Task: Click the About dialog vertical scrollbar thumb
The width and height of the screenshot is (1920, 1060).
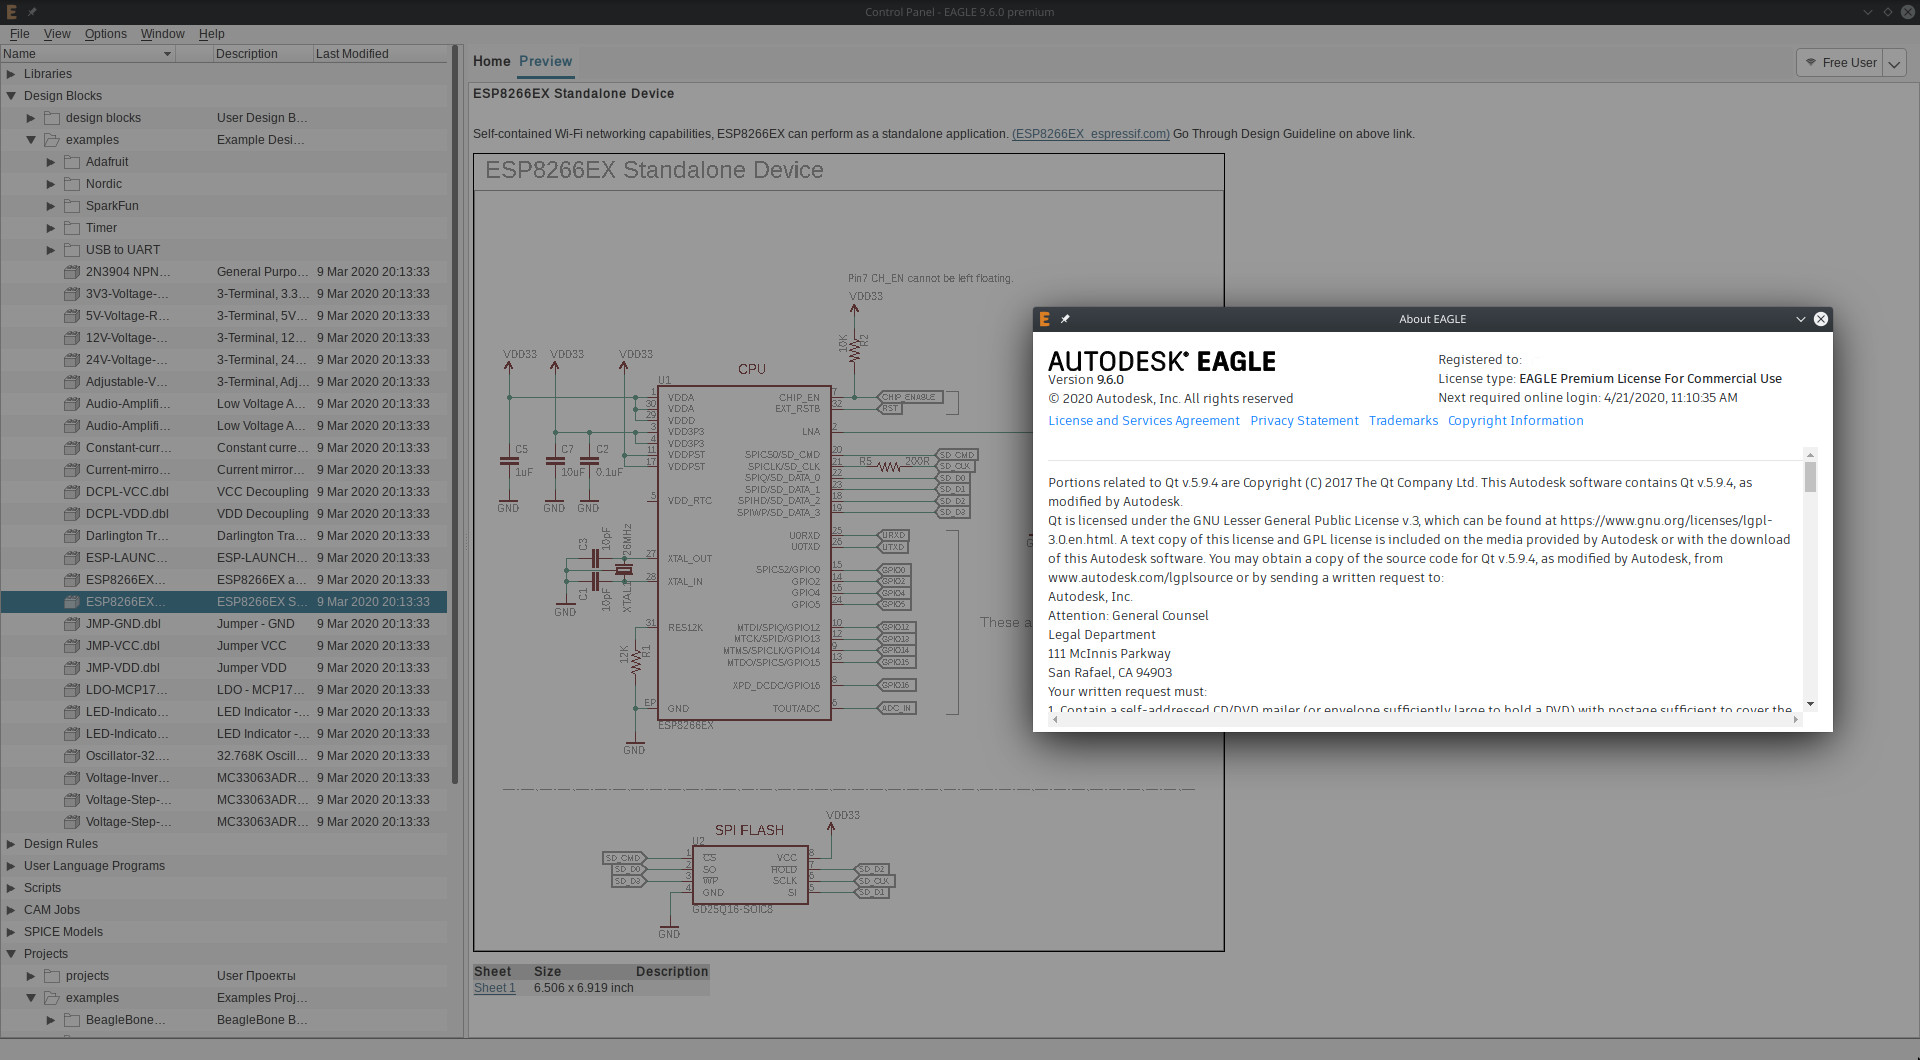Action: tap(1810, 477)
